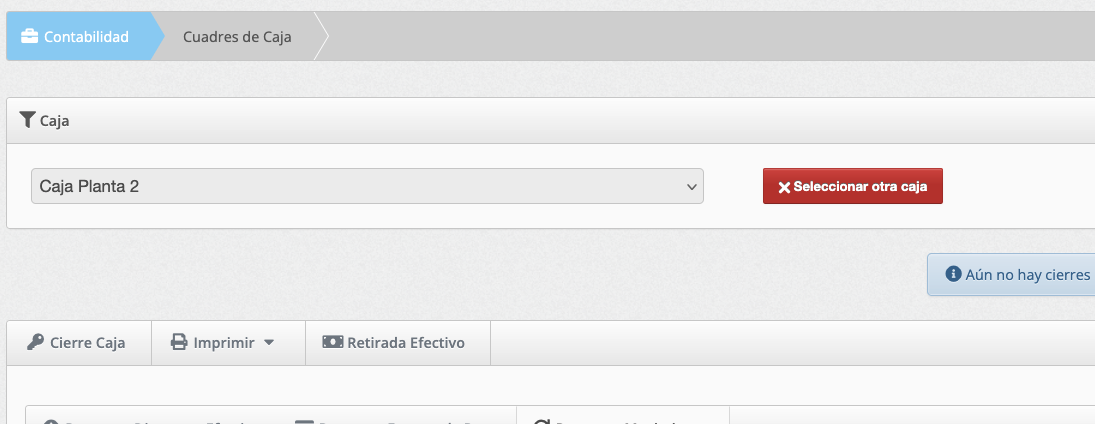
Task: Click the circular-arrow icon in the lower tab row
Action: (542, 422)
